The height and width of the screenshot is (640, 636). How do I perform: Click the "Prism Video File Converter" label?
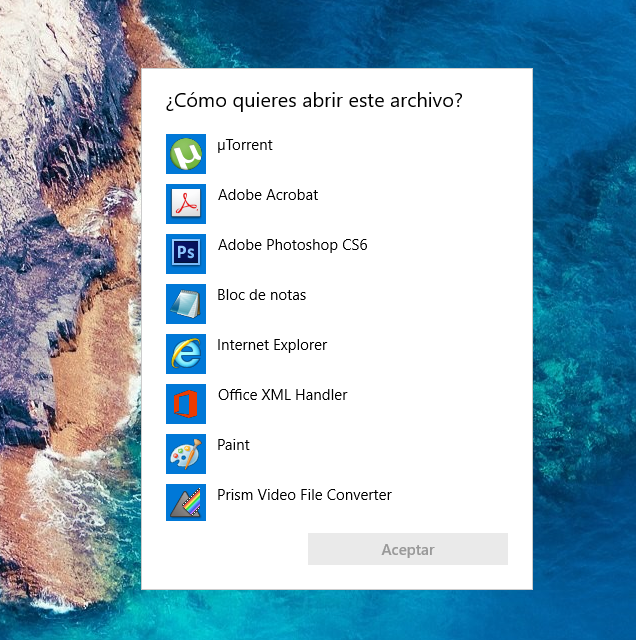pos(304,495)
